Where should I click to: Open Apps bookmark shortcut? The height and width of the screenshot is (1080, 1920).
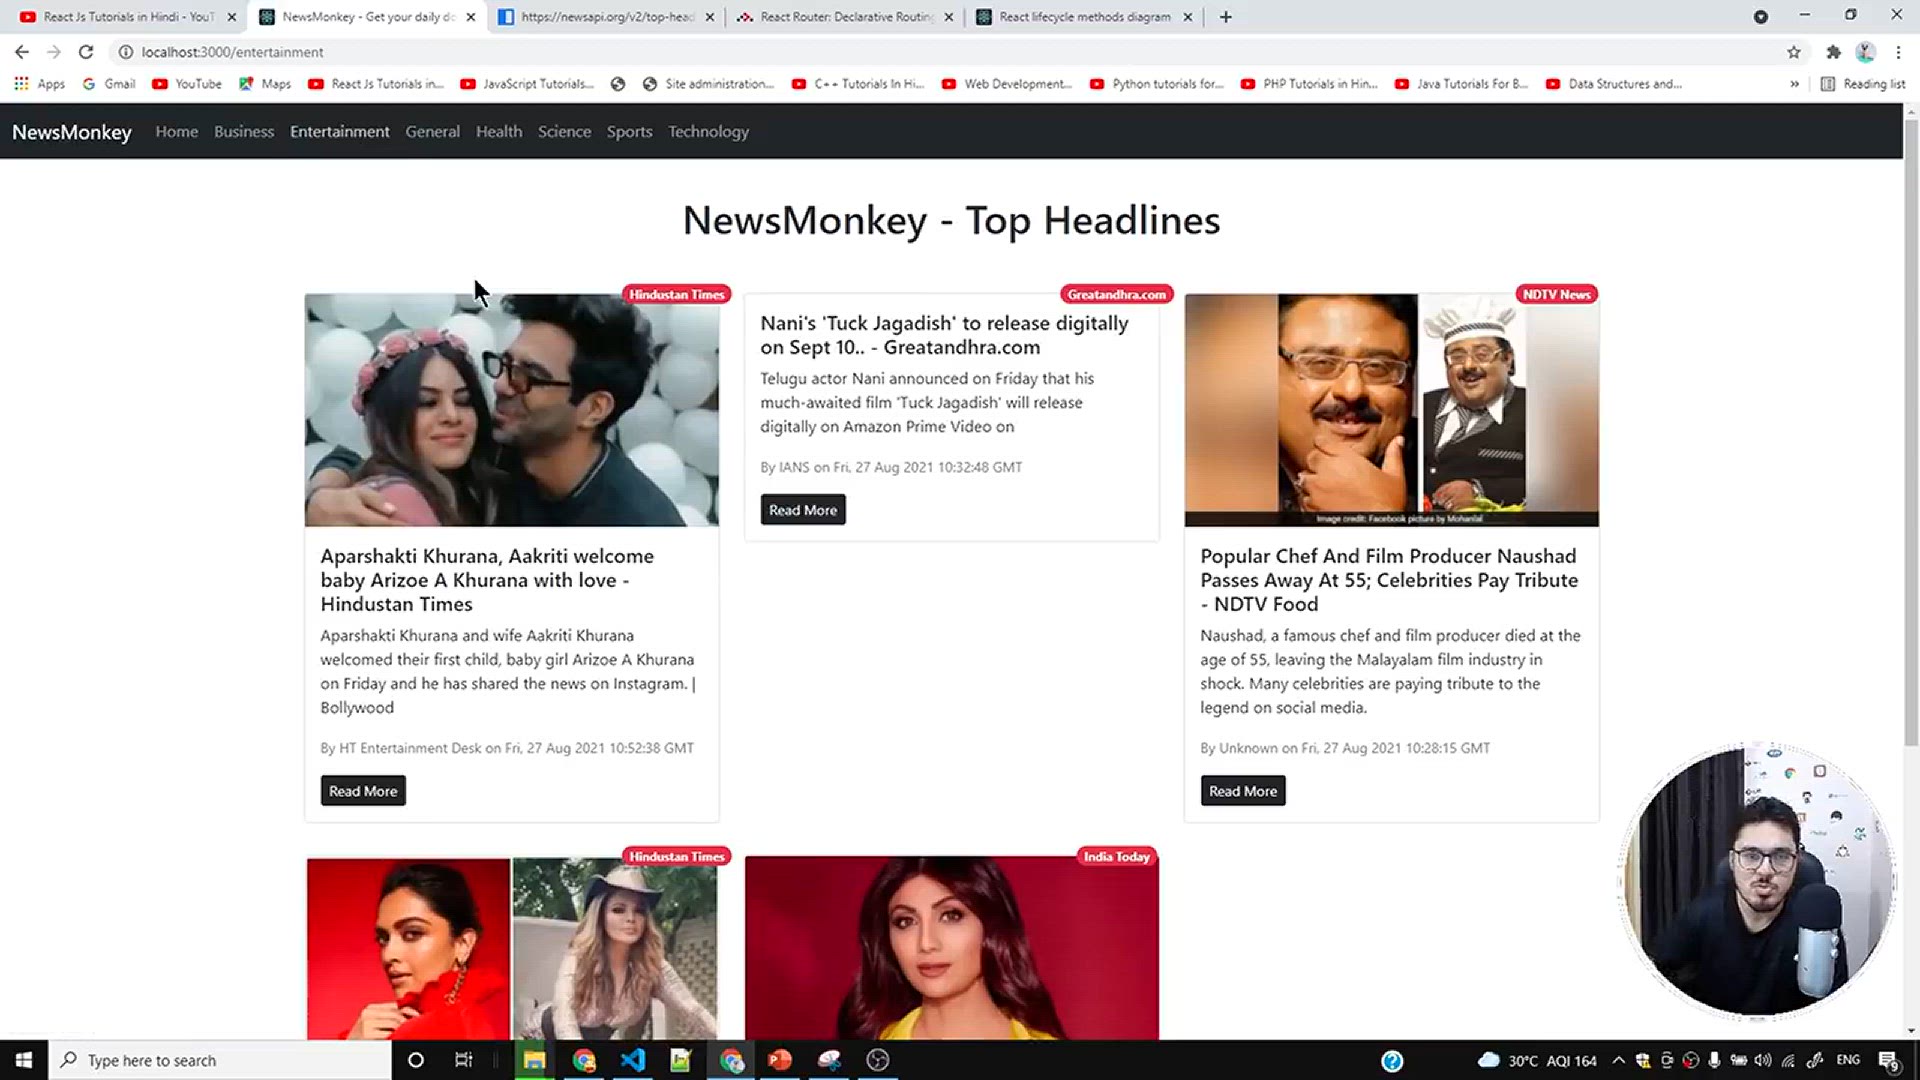click(40, 84)
